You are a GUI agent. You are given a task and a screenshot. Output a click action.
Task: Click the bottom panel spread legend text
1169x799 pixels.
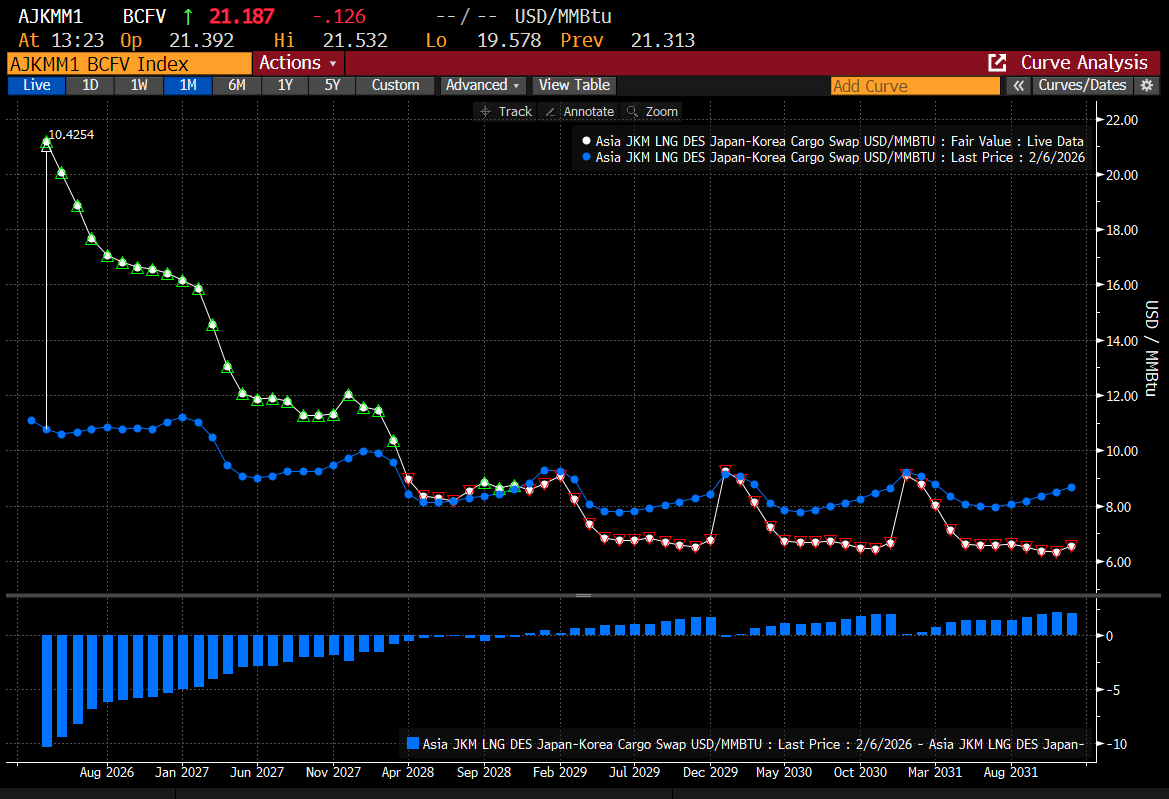coord(753,744)
